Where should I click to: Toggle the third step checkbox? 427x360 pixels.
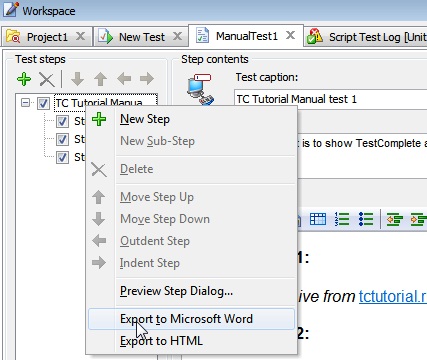[x=62, y=157]
